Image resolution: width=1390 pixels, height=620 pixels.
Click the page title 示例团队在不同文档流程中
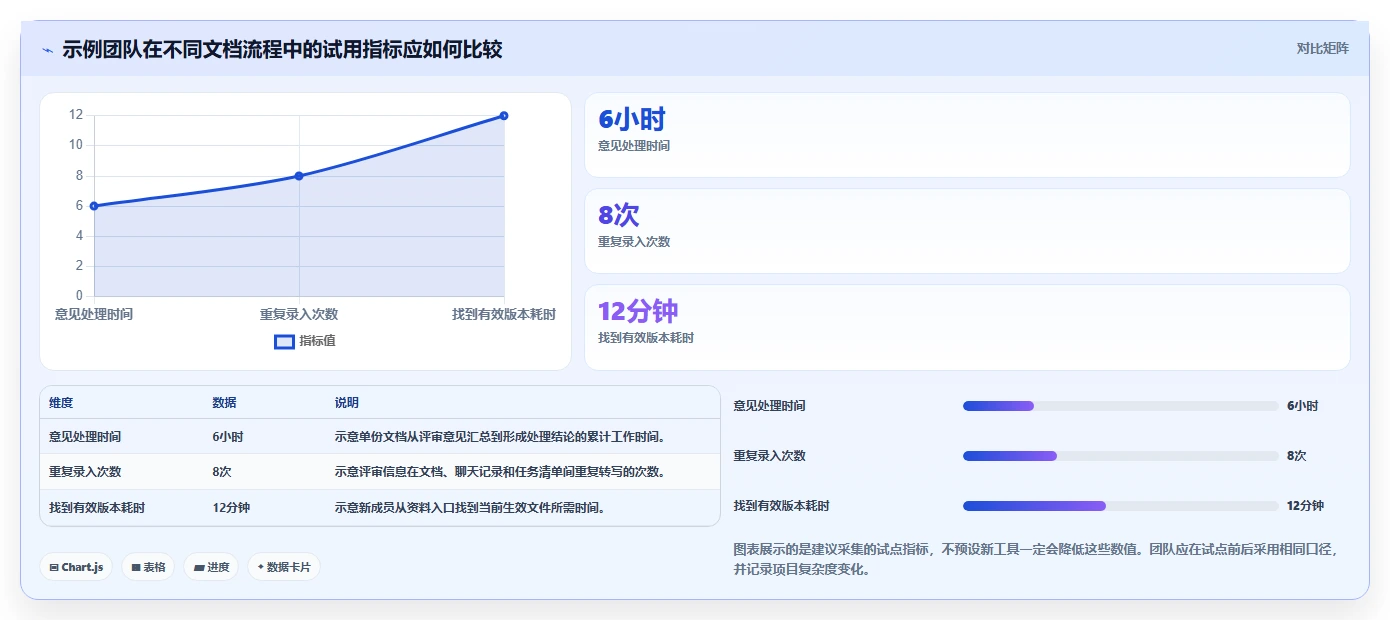click(x=282, y=49)
